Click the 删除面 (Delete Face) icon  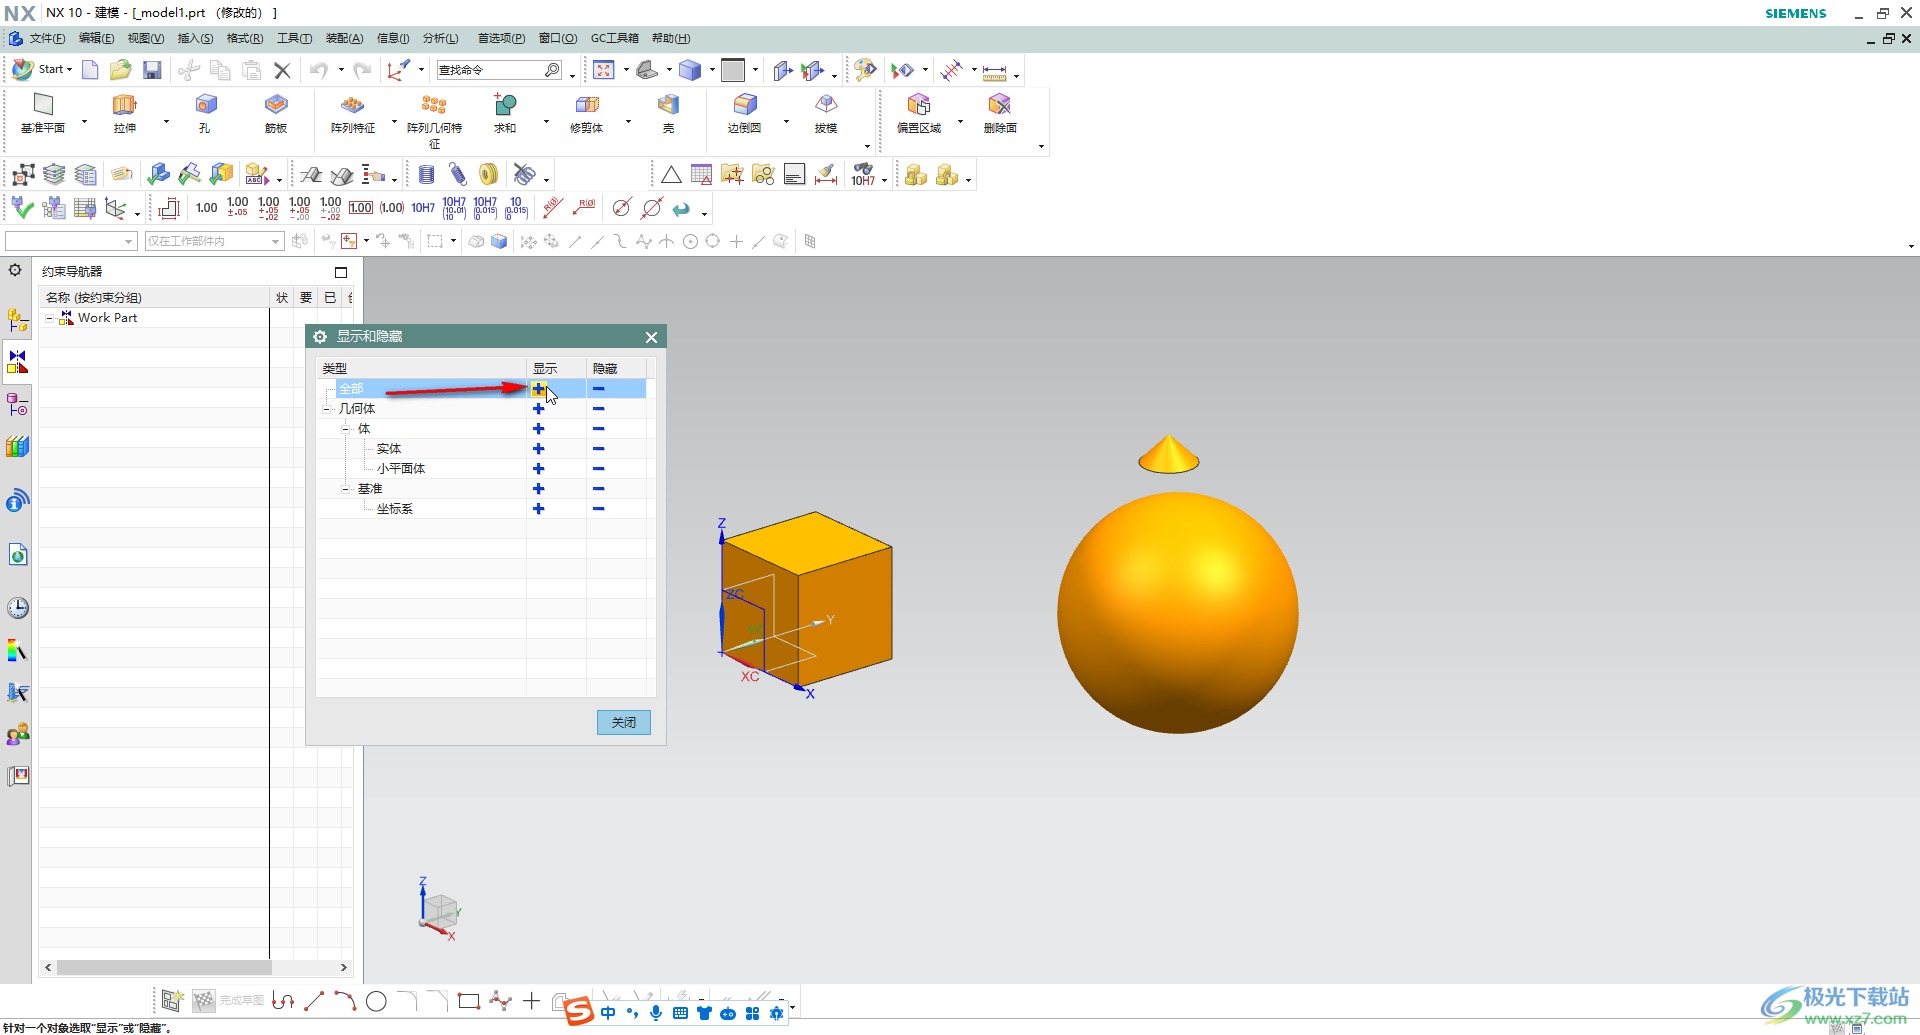coord(999,106)
